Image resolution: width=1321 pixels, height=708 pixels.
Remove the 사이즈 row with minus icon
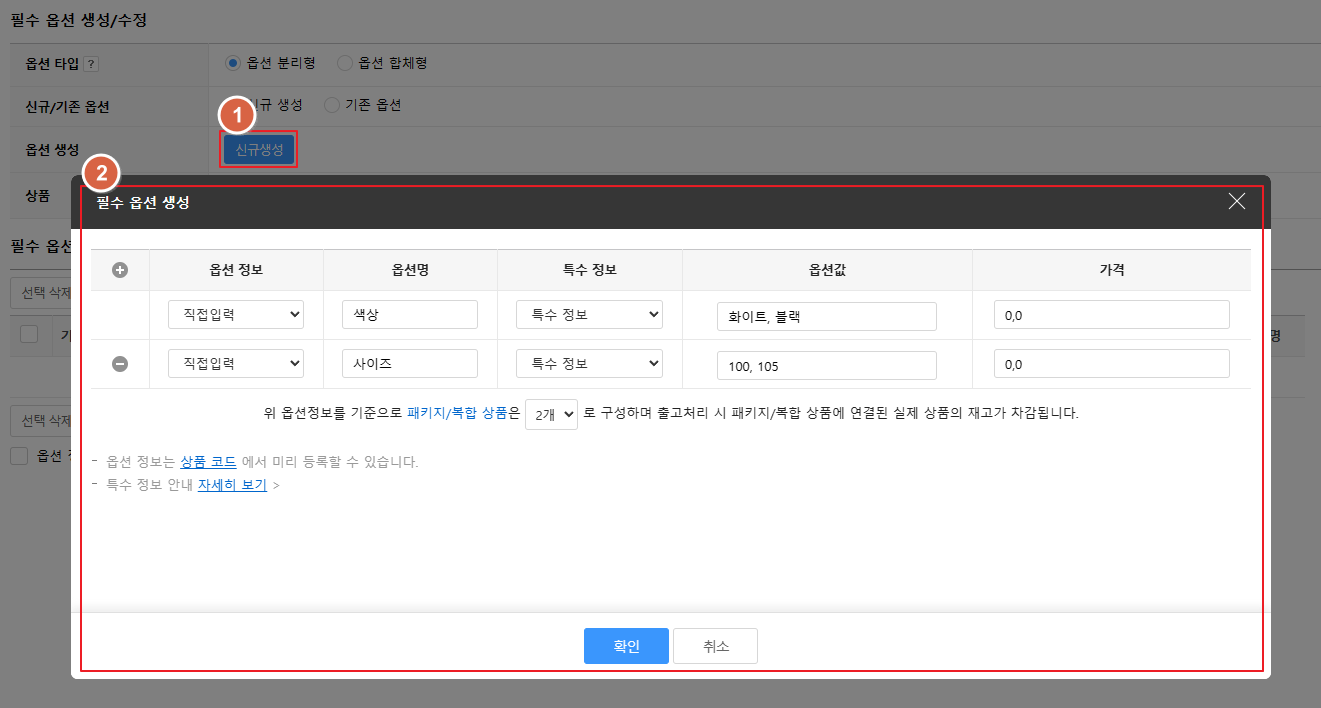click(120, 365)
